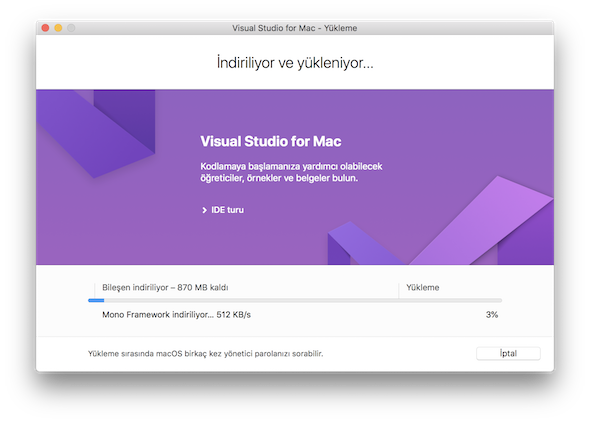Click the window title 'Visual Studio for Mac - Yükleme'
Viewport: 590px width, 423px height.
click(295, 28)
